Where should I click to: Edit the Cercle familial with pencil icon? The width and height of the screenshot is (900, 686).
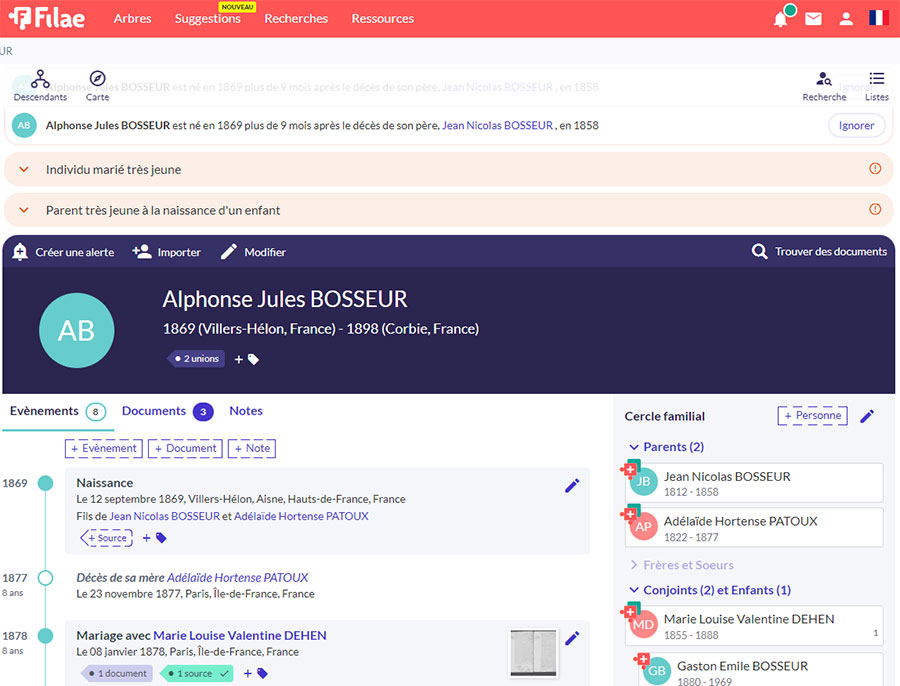pos(867,416)
